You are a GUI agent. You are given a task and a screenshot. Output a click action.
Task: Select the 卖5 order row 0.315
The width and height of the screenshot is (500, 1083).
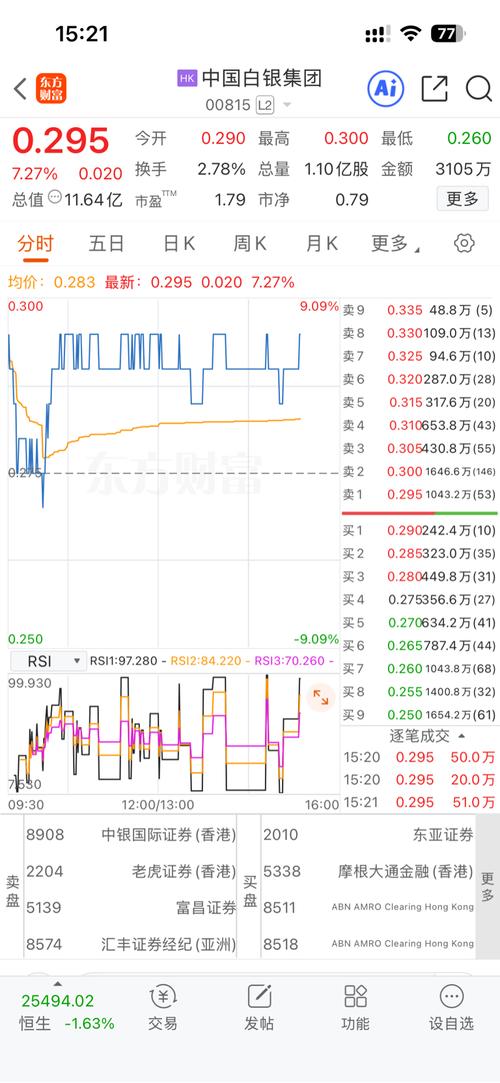pyautogui.click(x=420, y=403)
